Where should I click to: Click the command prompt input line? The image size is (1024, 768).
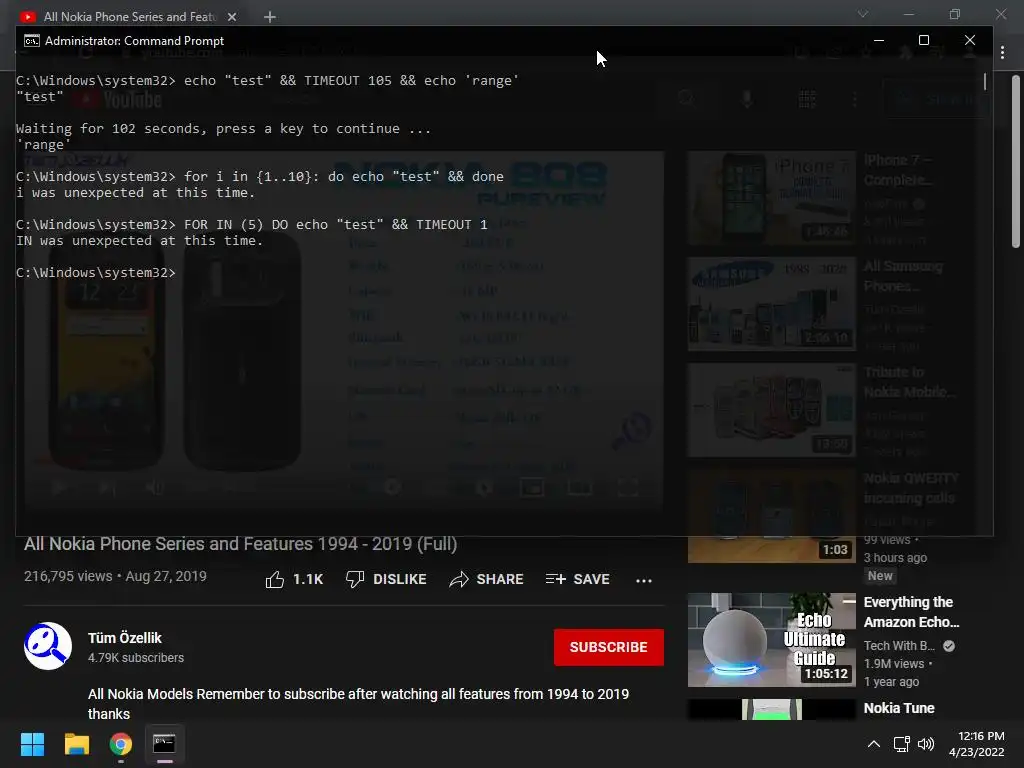point(96,272)
